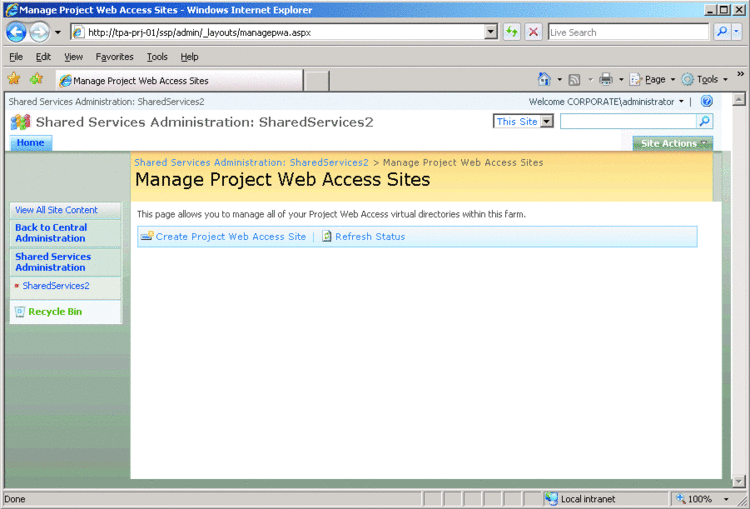Open the Recycle Bin link
The width and height of the screenshot is (750, 509).
click(55, 312)
